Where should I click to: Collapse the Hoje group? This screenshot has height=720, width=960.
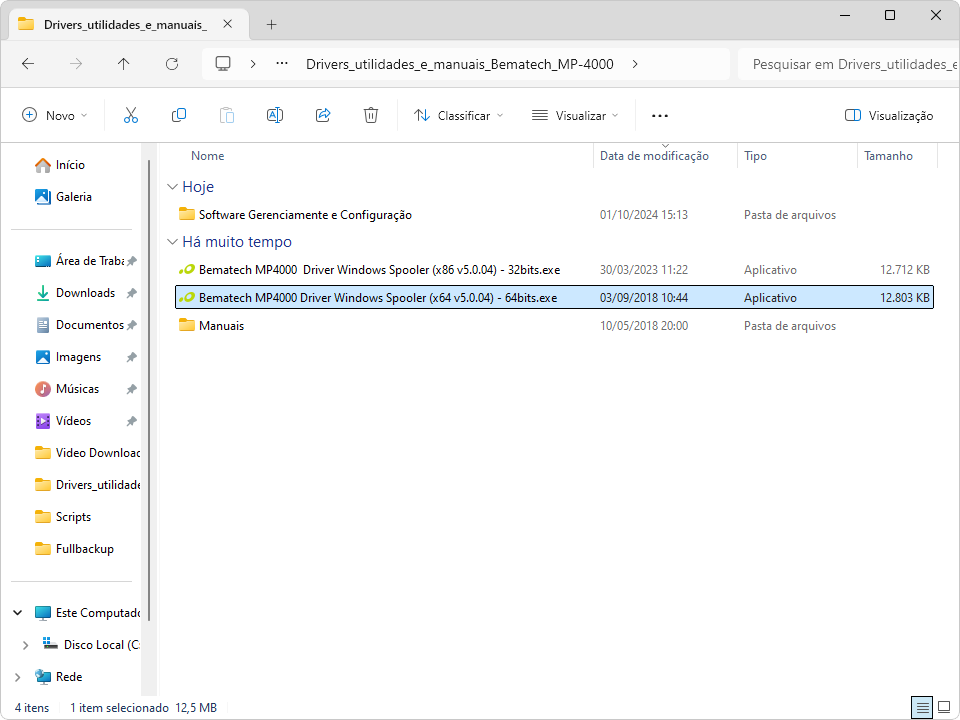[x=173, y=187]
